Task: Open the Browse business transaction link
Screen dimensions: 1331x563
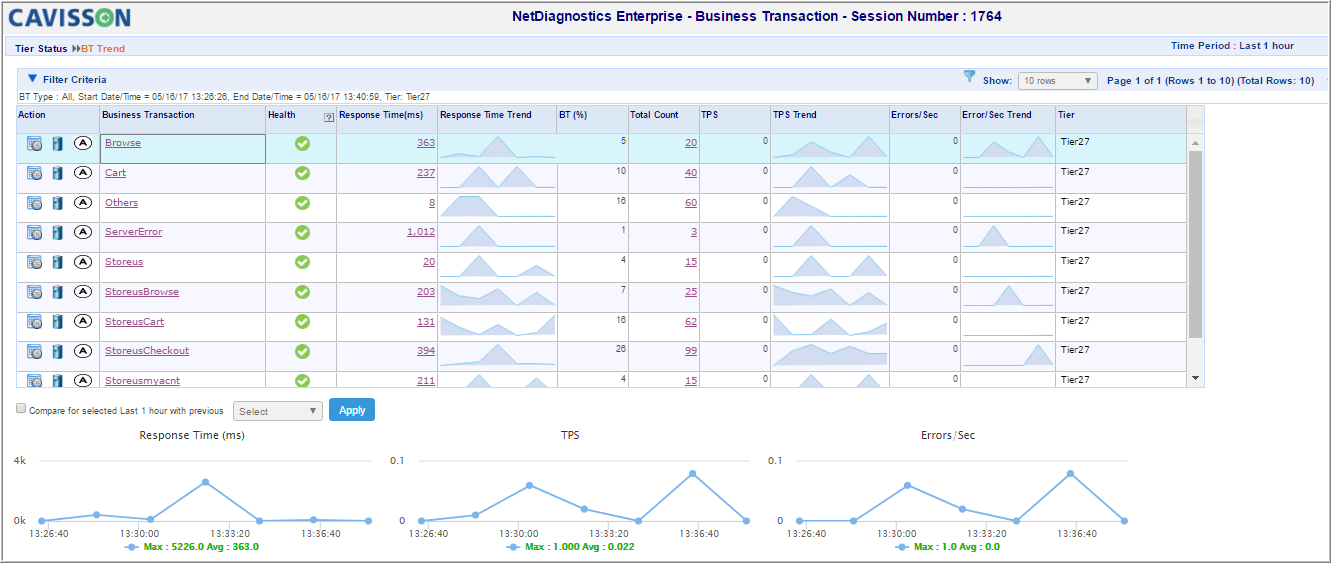Action: [x=123, y=143]
